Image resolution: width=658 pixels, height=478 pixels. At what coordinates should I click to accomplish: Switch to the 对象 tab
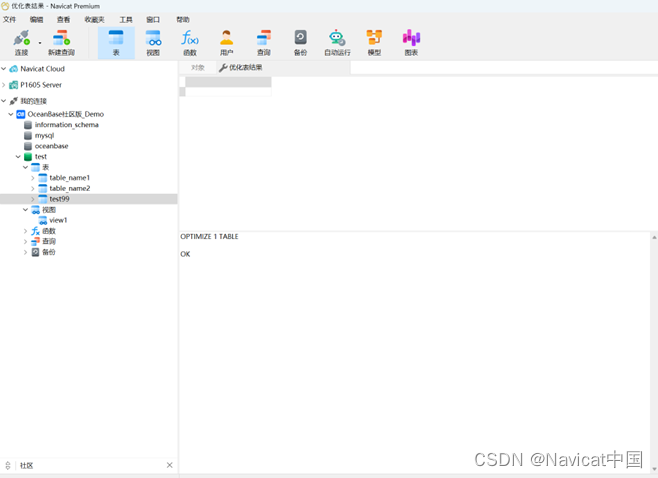[x=198, y=67]
